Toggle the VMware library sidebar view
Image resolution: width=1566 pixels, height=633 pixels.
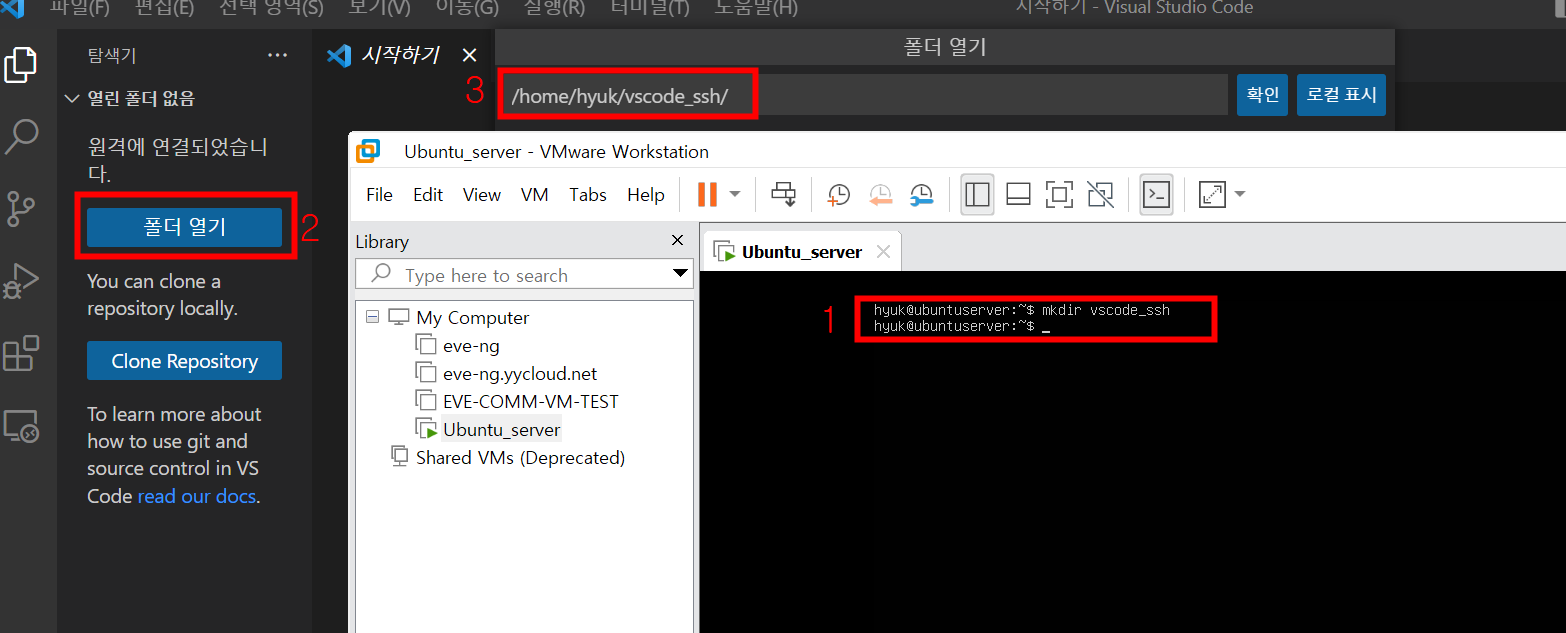977,194
